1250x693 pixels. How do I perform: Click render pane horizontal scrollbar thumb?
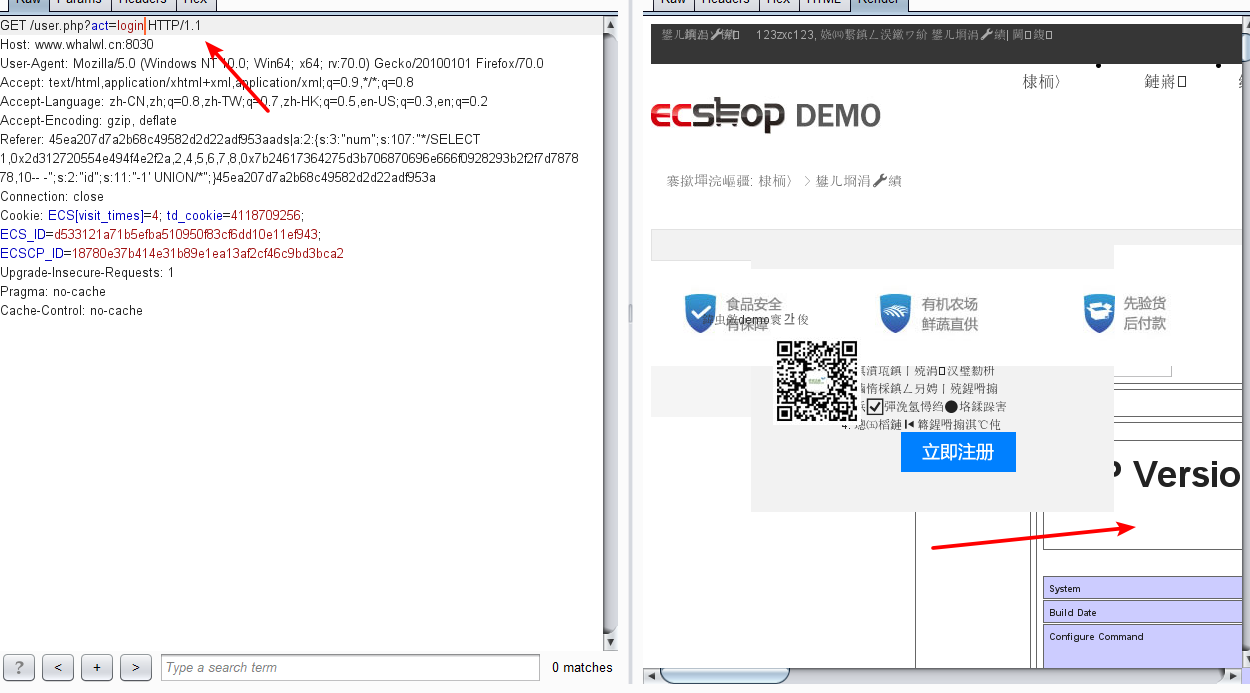pos(724,676)
